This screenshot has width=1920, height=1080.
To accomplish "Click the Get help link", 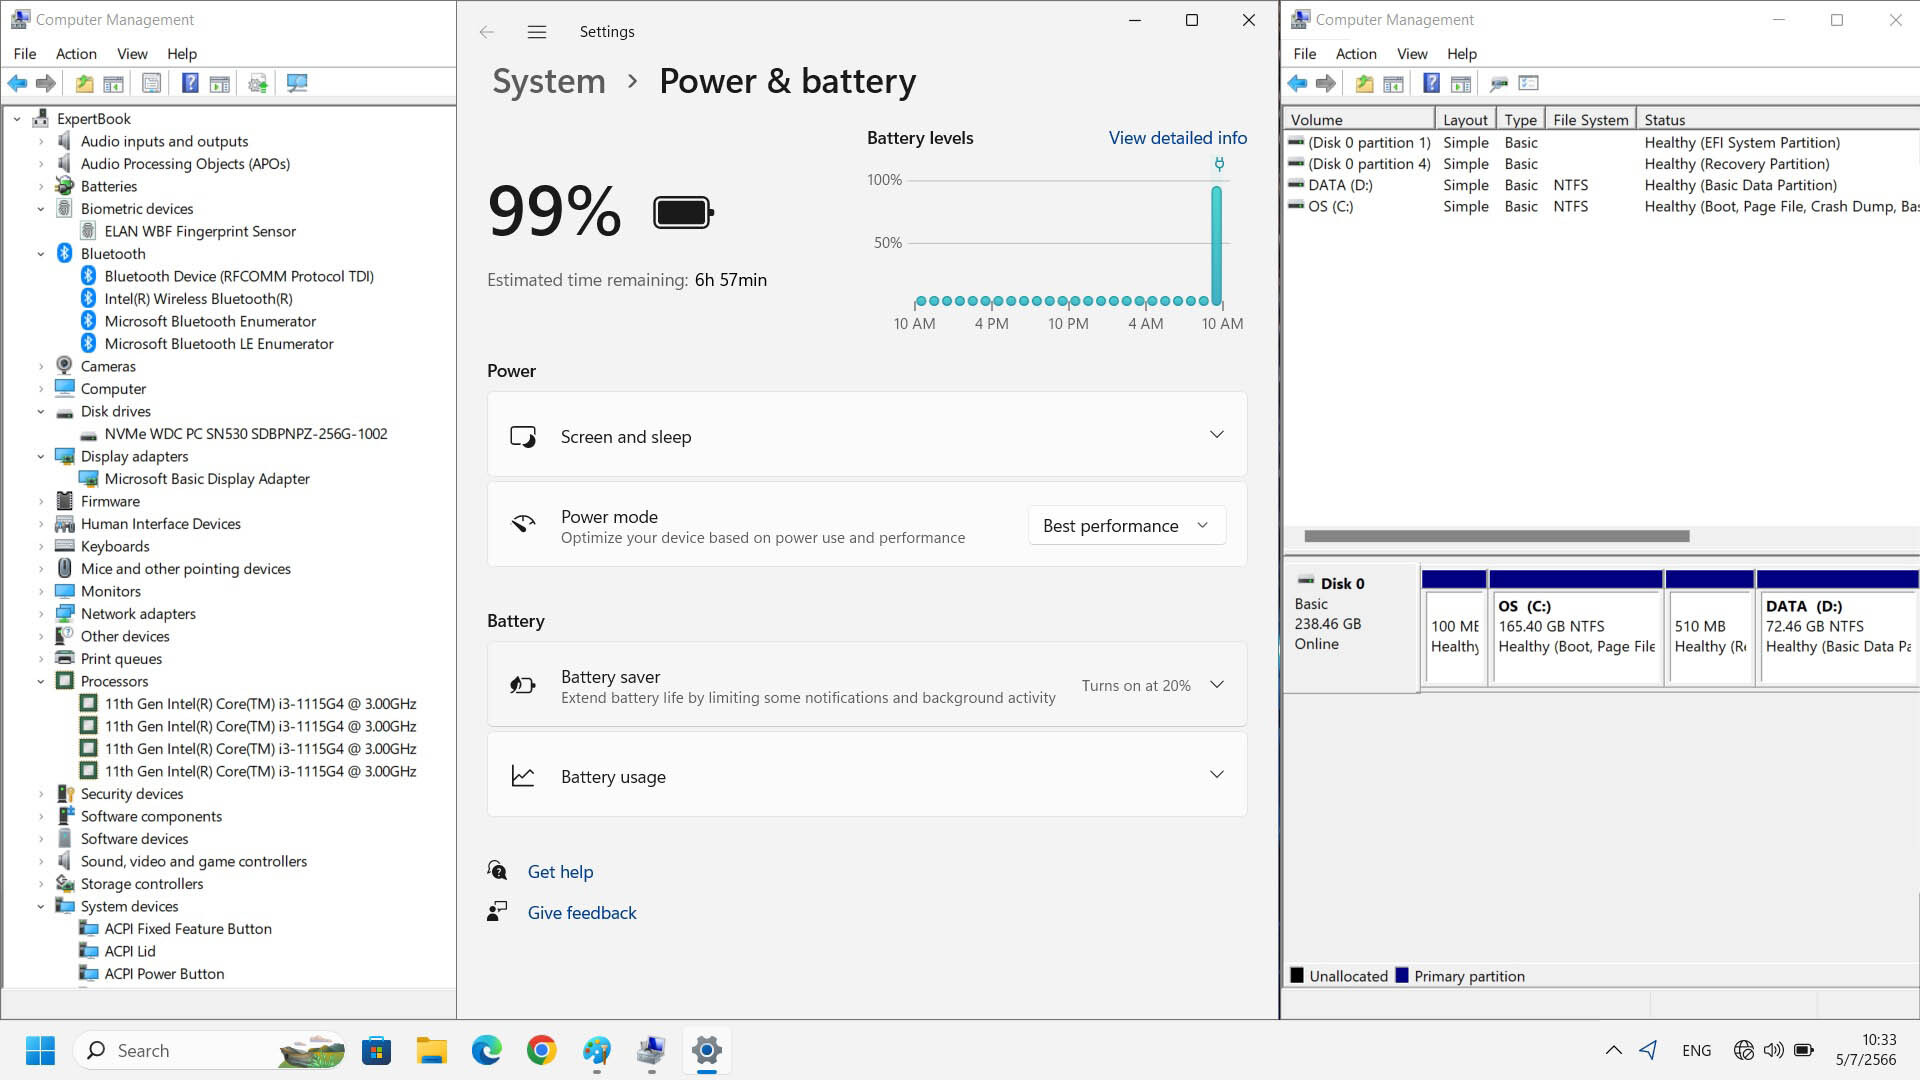I will tap(560, 872).
